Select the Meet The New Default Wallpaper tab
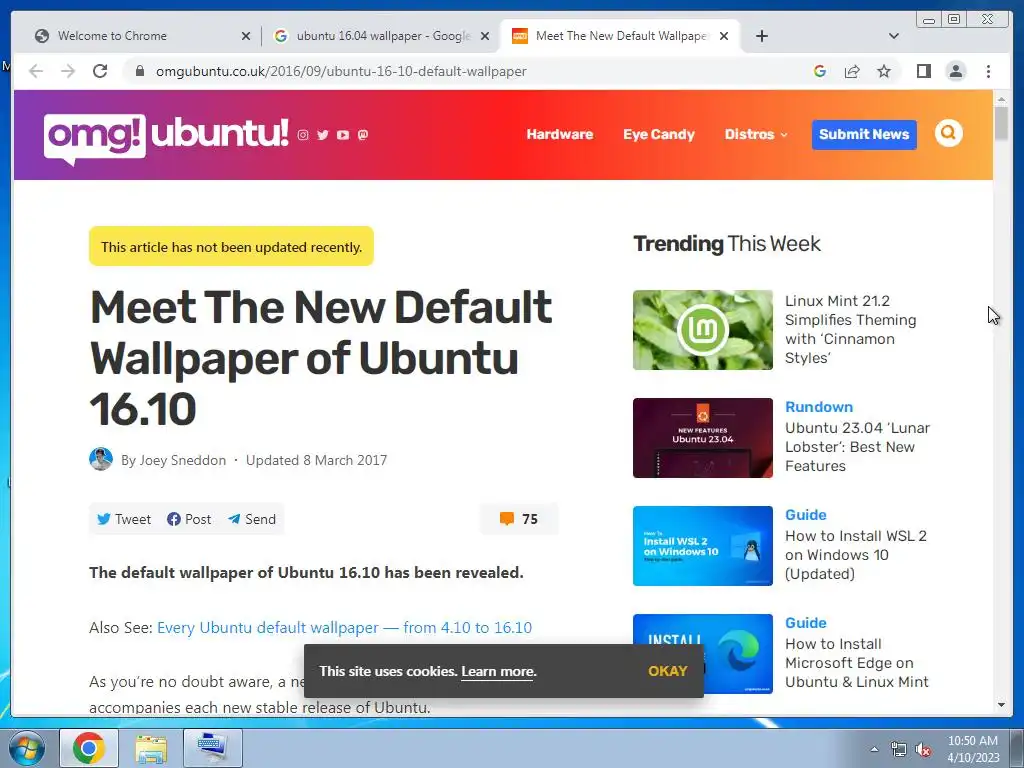The image size is (1024, 768). 620,36
